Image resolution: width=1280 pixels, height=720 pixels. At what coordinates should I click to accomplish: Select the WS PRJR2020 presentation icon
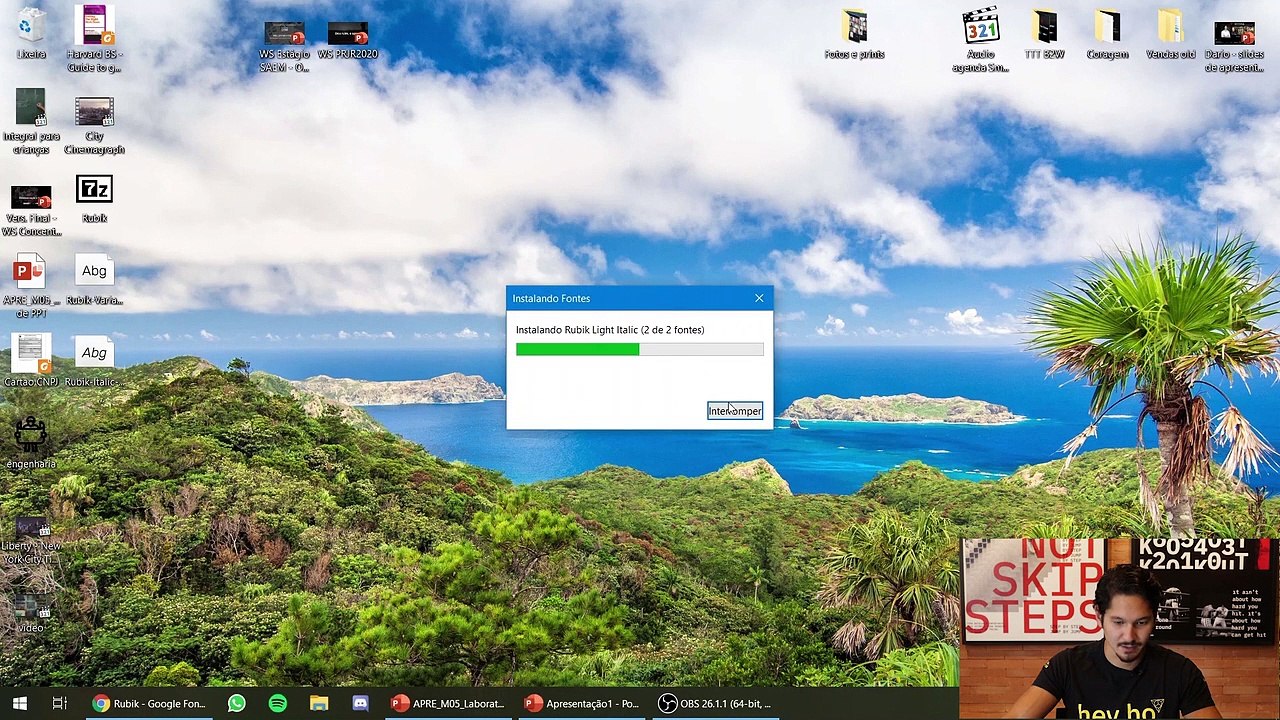[x=347, y=40]
